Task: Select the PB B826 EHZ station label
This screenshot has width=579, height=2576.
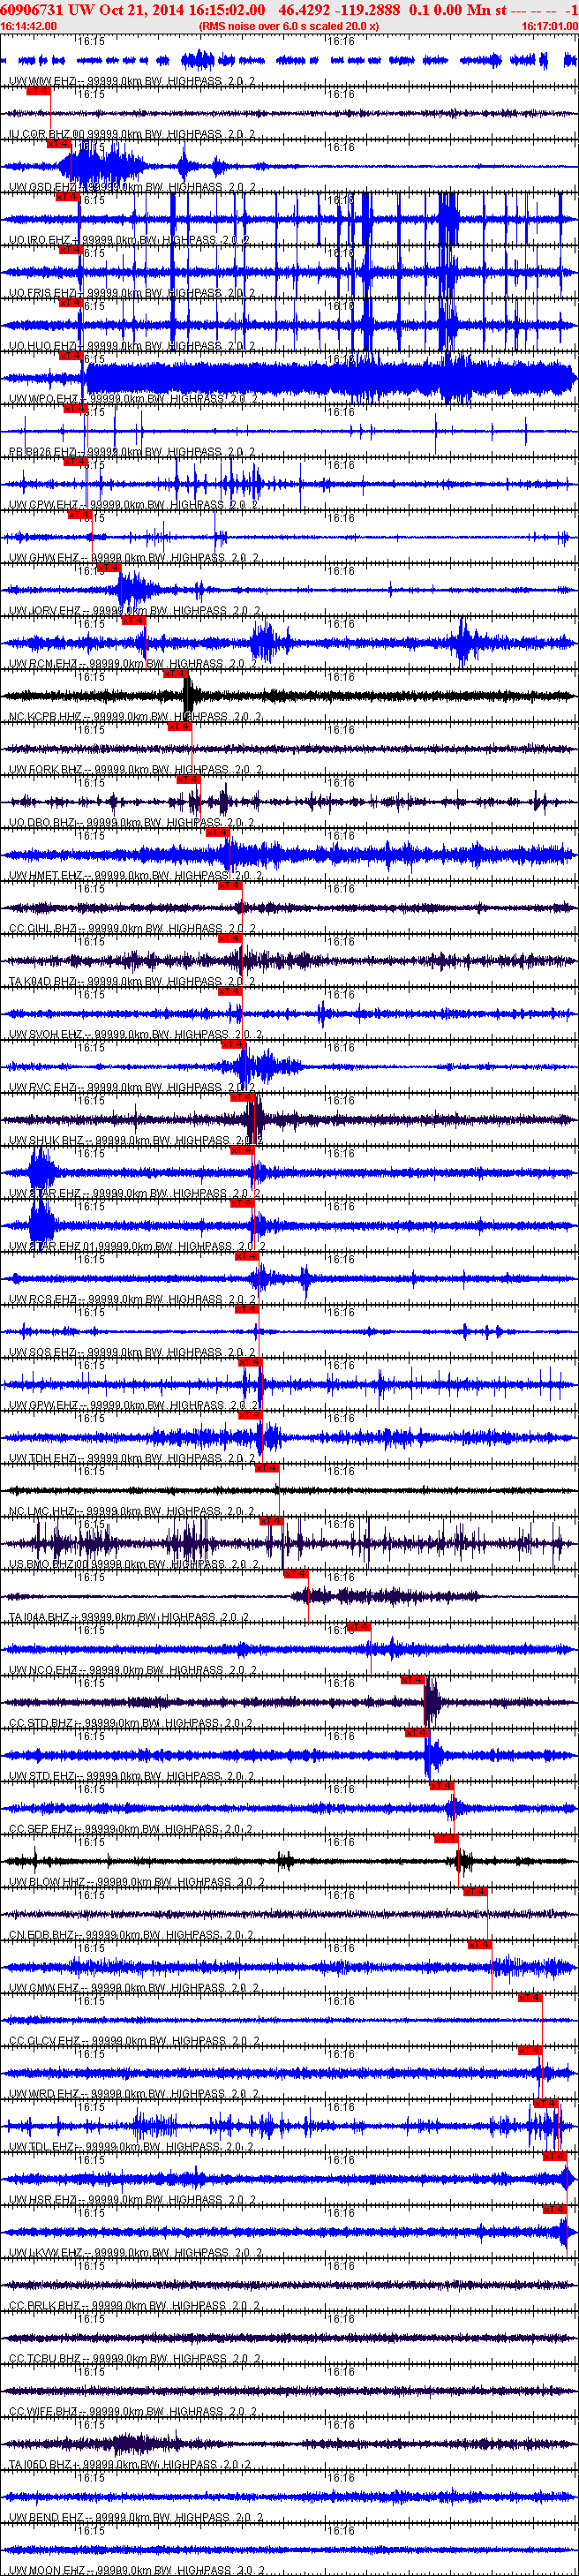Action: click(132, 452)
